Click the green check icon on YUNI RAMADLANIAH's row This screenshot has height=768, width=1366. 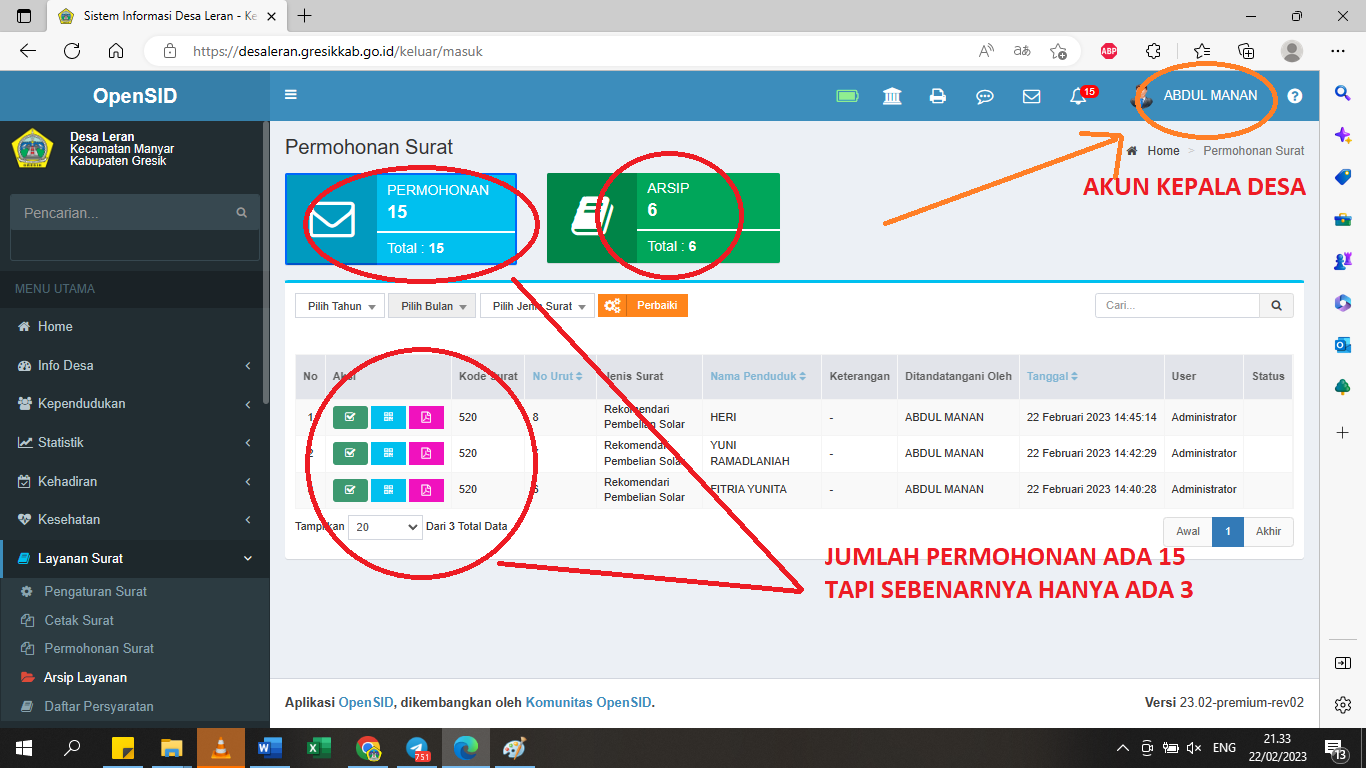[x=349, y=453]
